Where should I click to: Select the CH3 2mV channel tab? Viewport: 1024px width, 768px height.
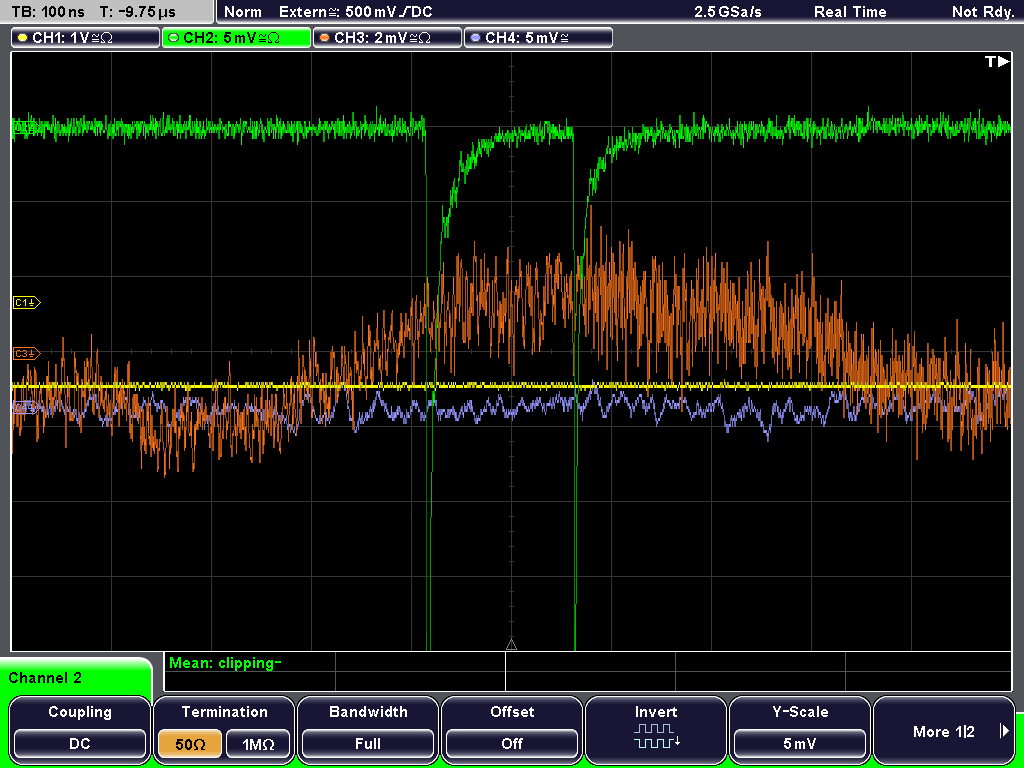pos(387,38)
